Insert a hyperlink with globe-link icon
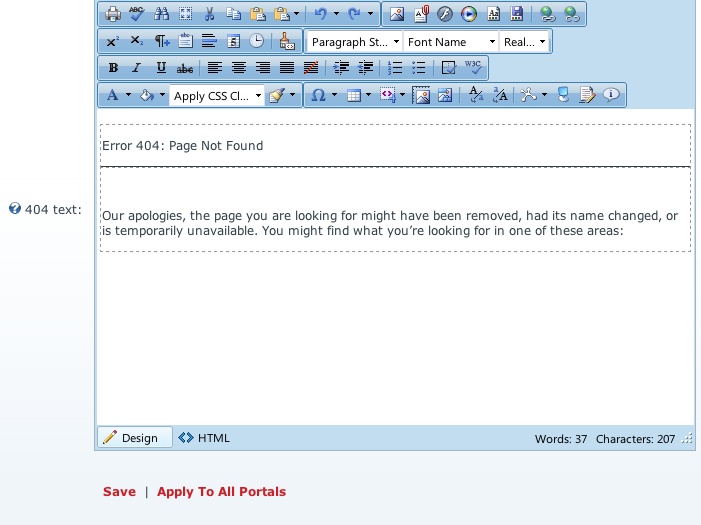 548,14
